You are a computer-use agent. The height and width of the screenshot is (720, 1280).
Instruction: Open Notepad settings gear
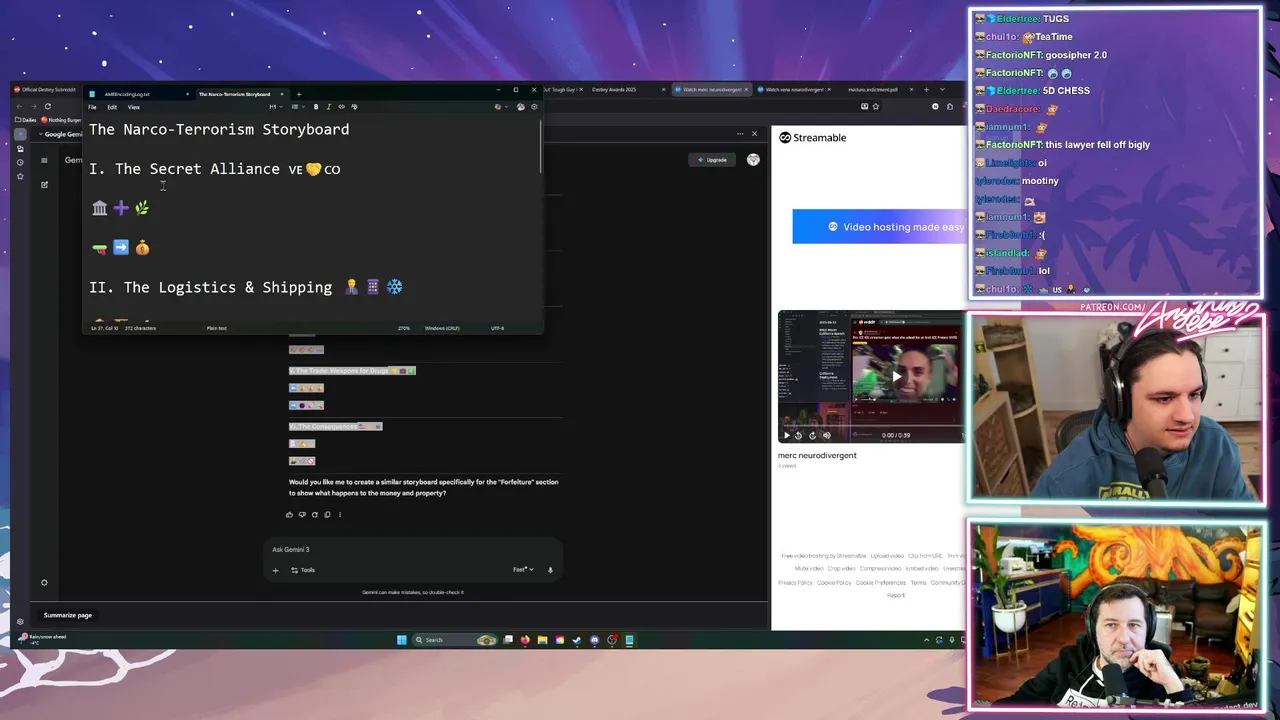[x=534, y=107]
